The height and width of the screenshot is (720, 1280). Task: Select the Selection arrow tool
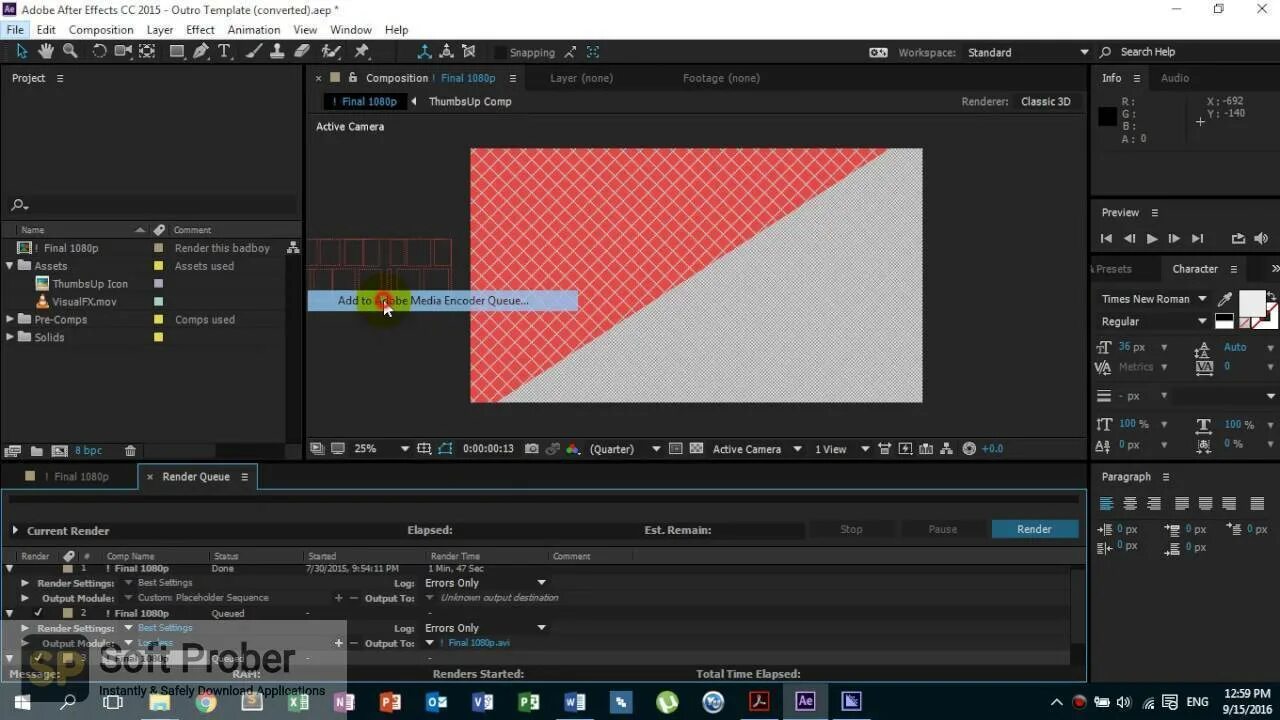[22, 51]
